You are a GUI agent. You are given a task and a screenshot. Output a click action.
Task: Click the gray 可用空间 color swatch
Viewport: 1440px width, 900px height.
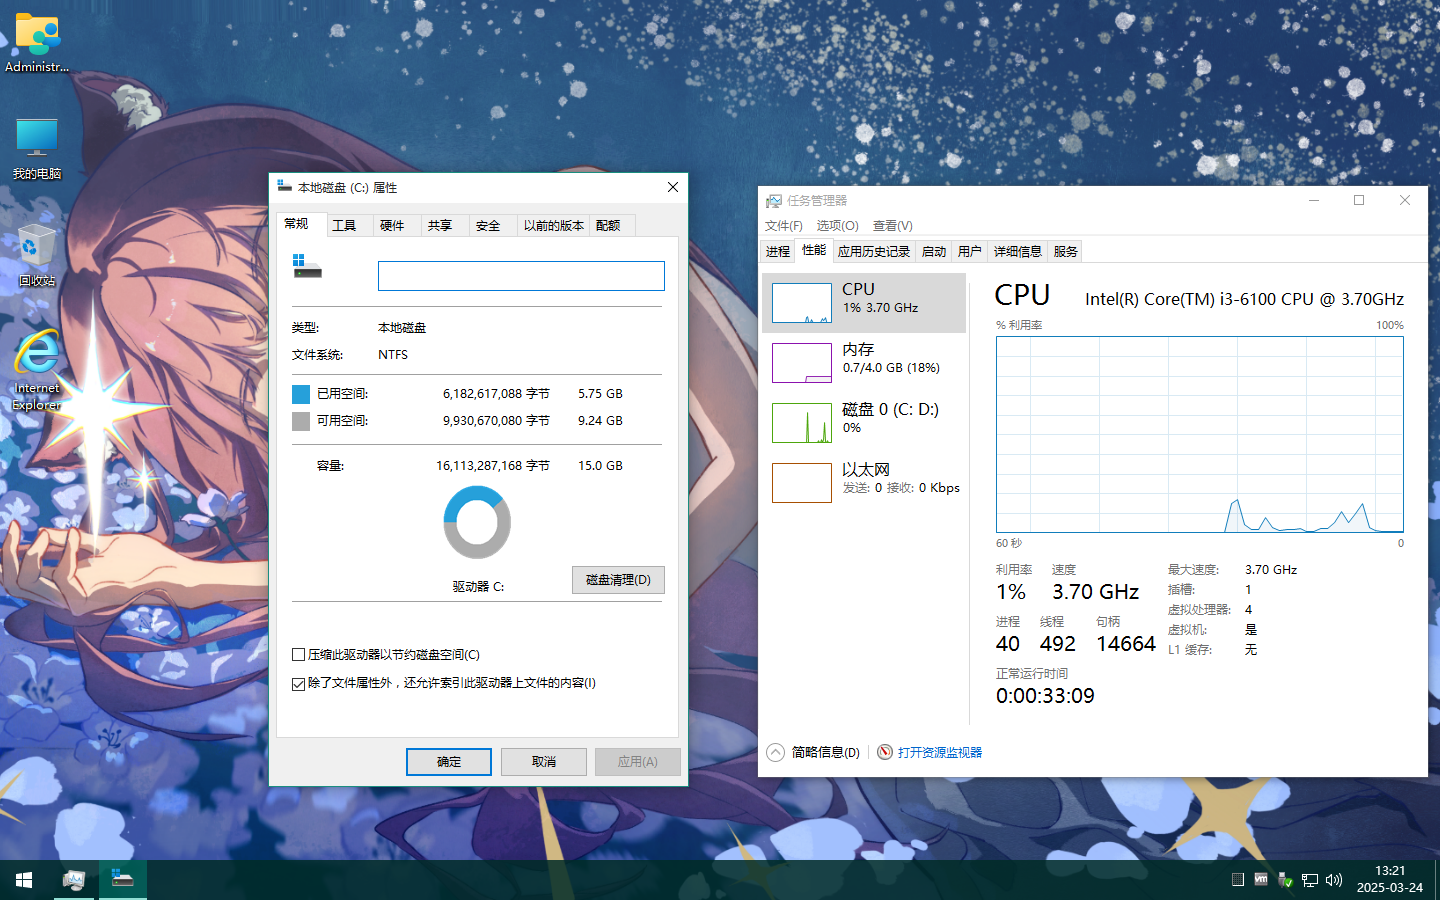[x=301, y=421]
